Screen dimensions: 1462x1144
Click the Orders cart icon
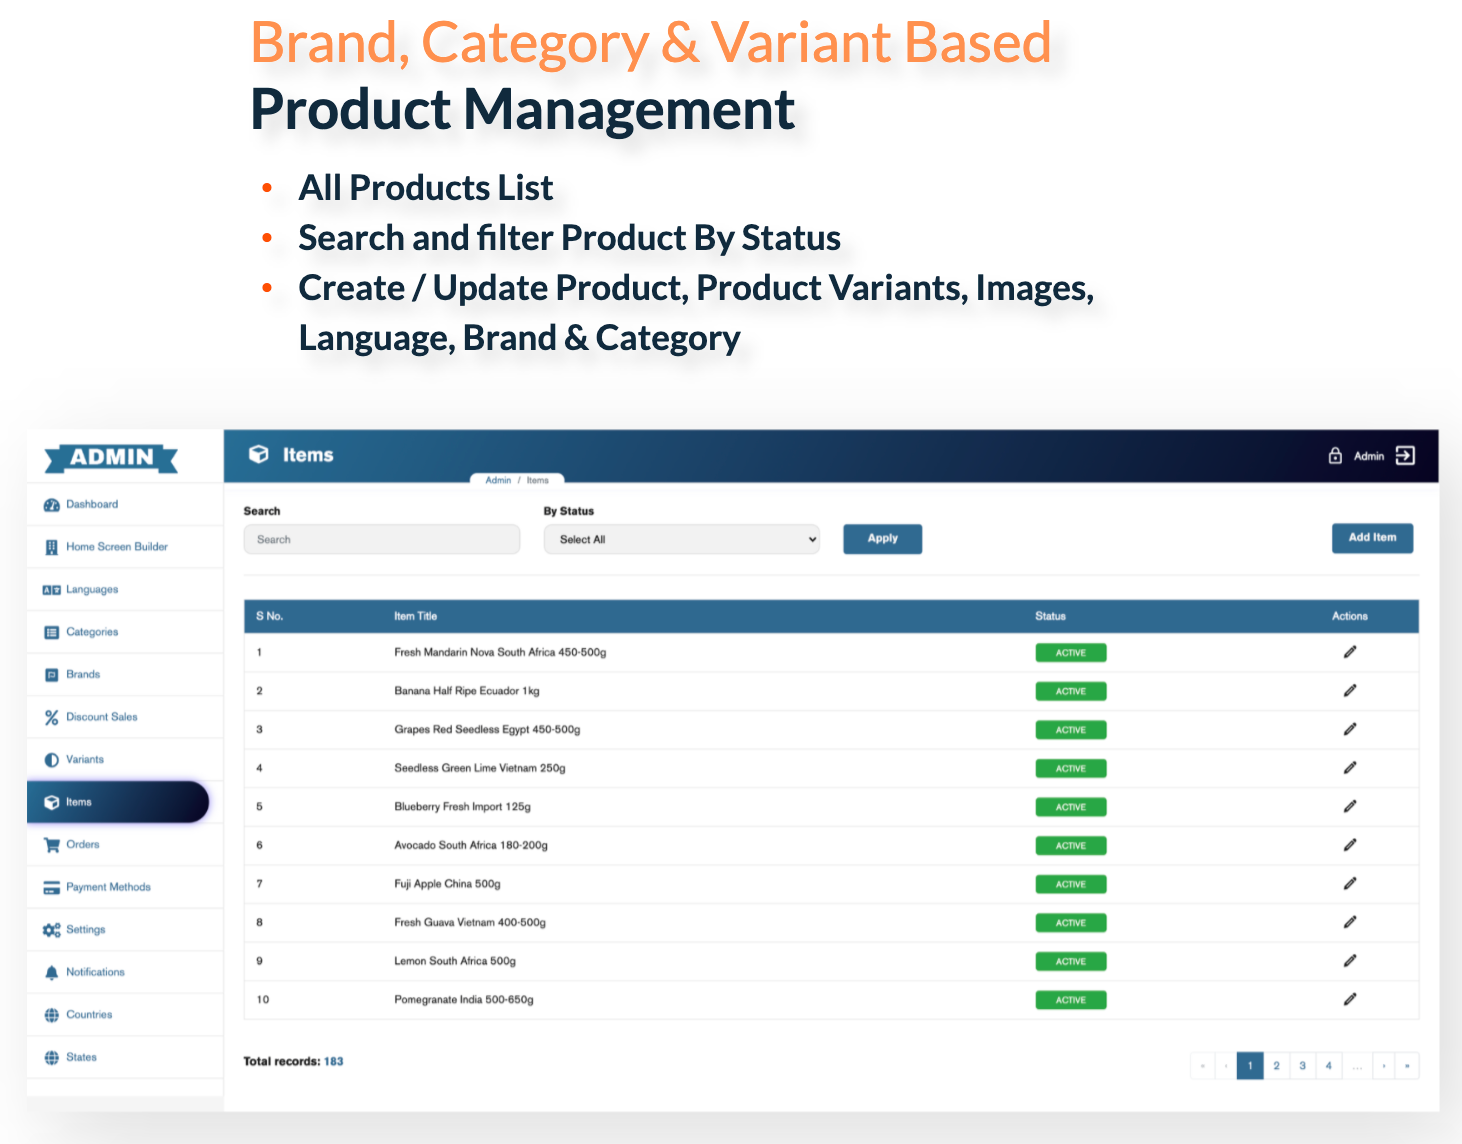point(52,845)
